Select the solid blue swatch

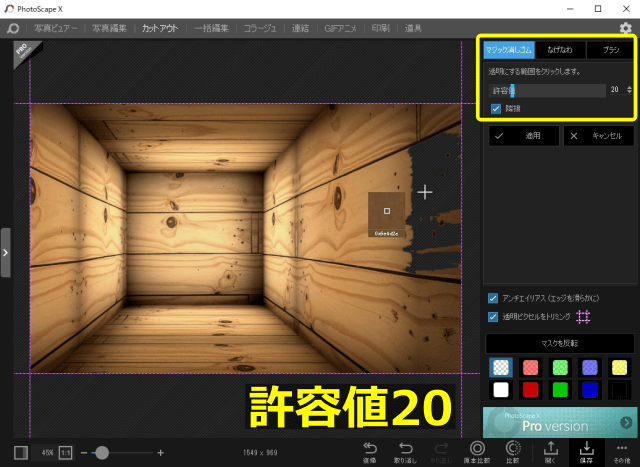pyautogui.click(x=589, y=390)
